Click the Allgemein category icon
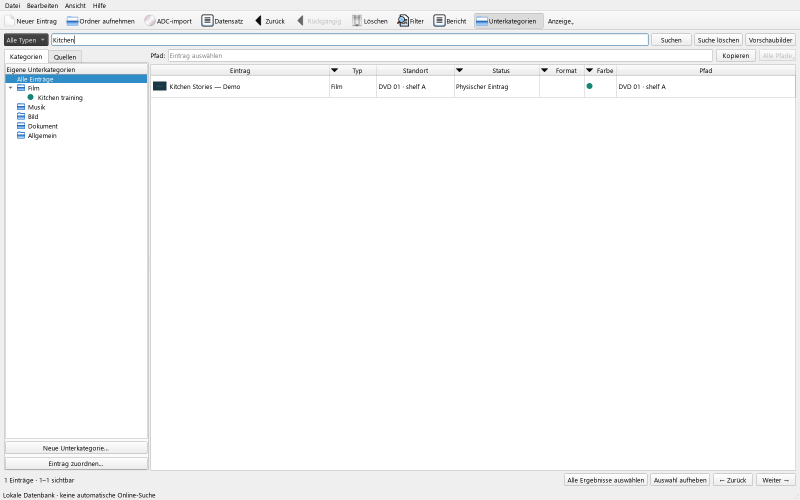This screenshot has height=500, width=800. (21, 136)
